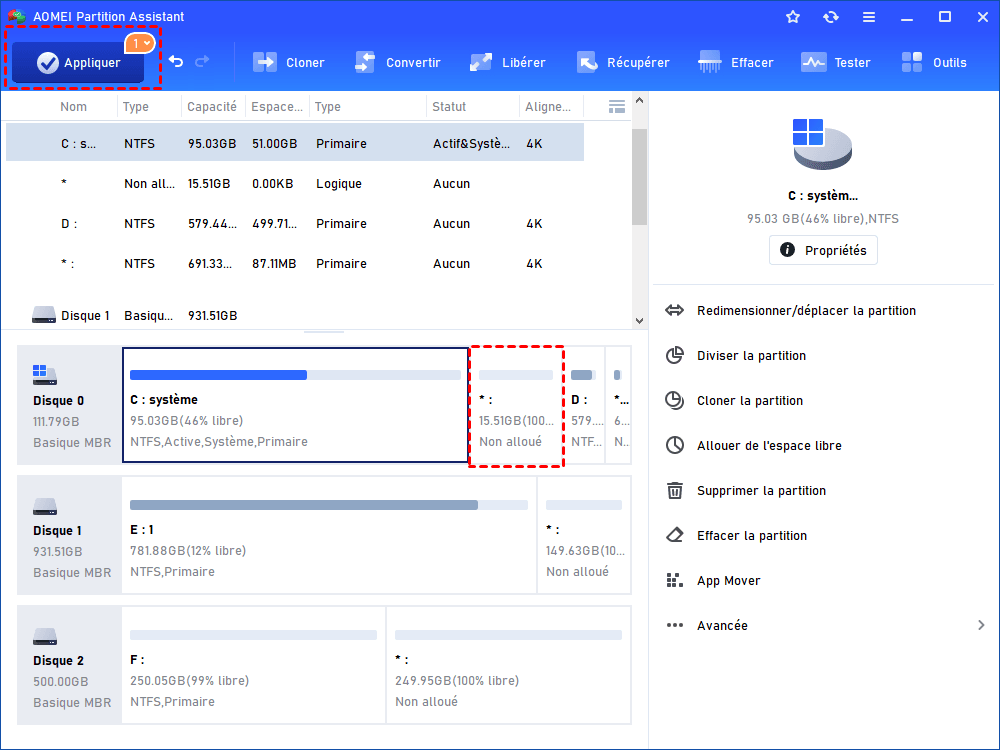Open the Tester tool
The width and height of the screenshot is (1000, 750).
[x=835, y=62]
